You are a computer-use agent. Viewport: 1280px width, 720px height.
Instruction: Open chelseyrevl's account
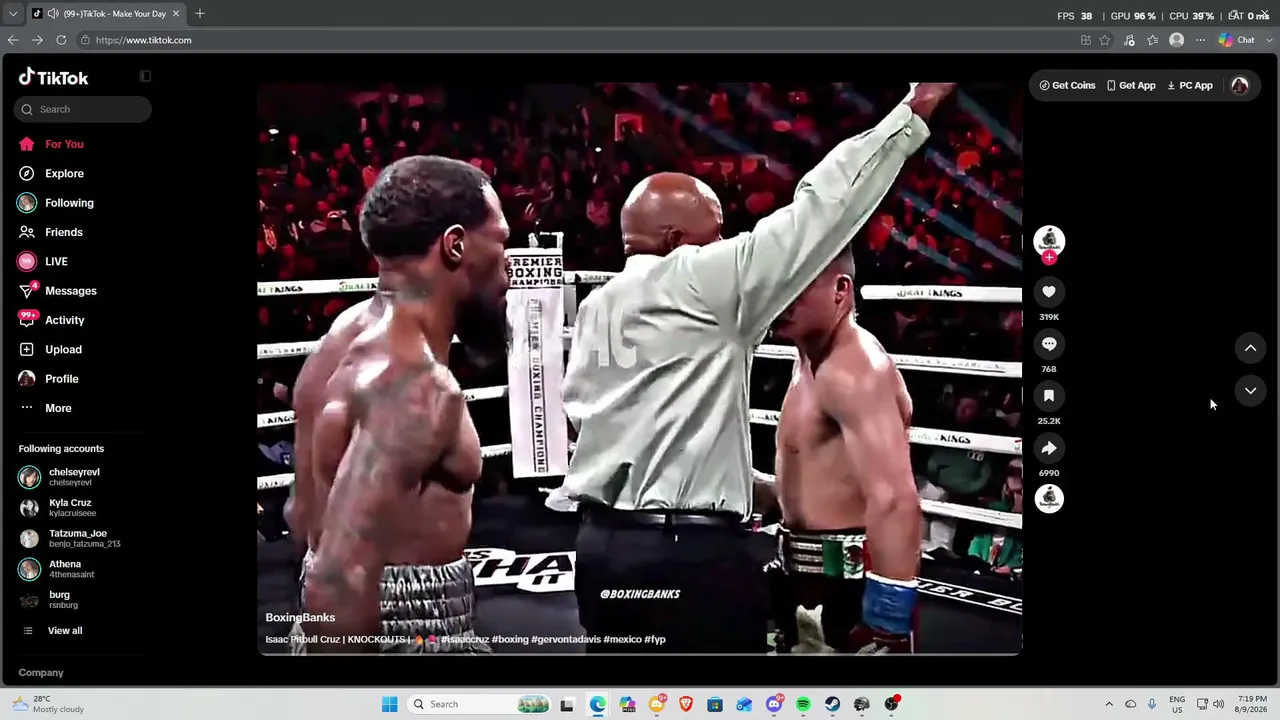(74, 477)
